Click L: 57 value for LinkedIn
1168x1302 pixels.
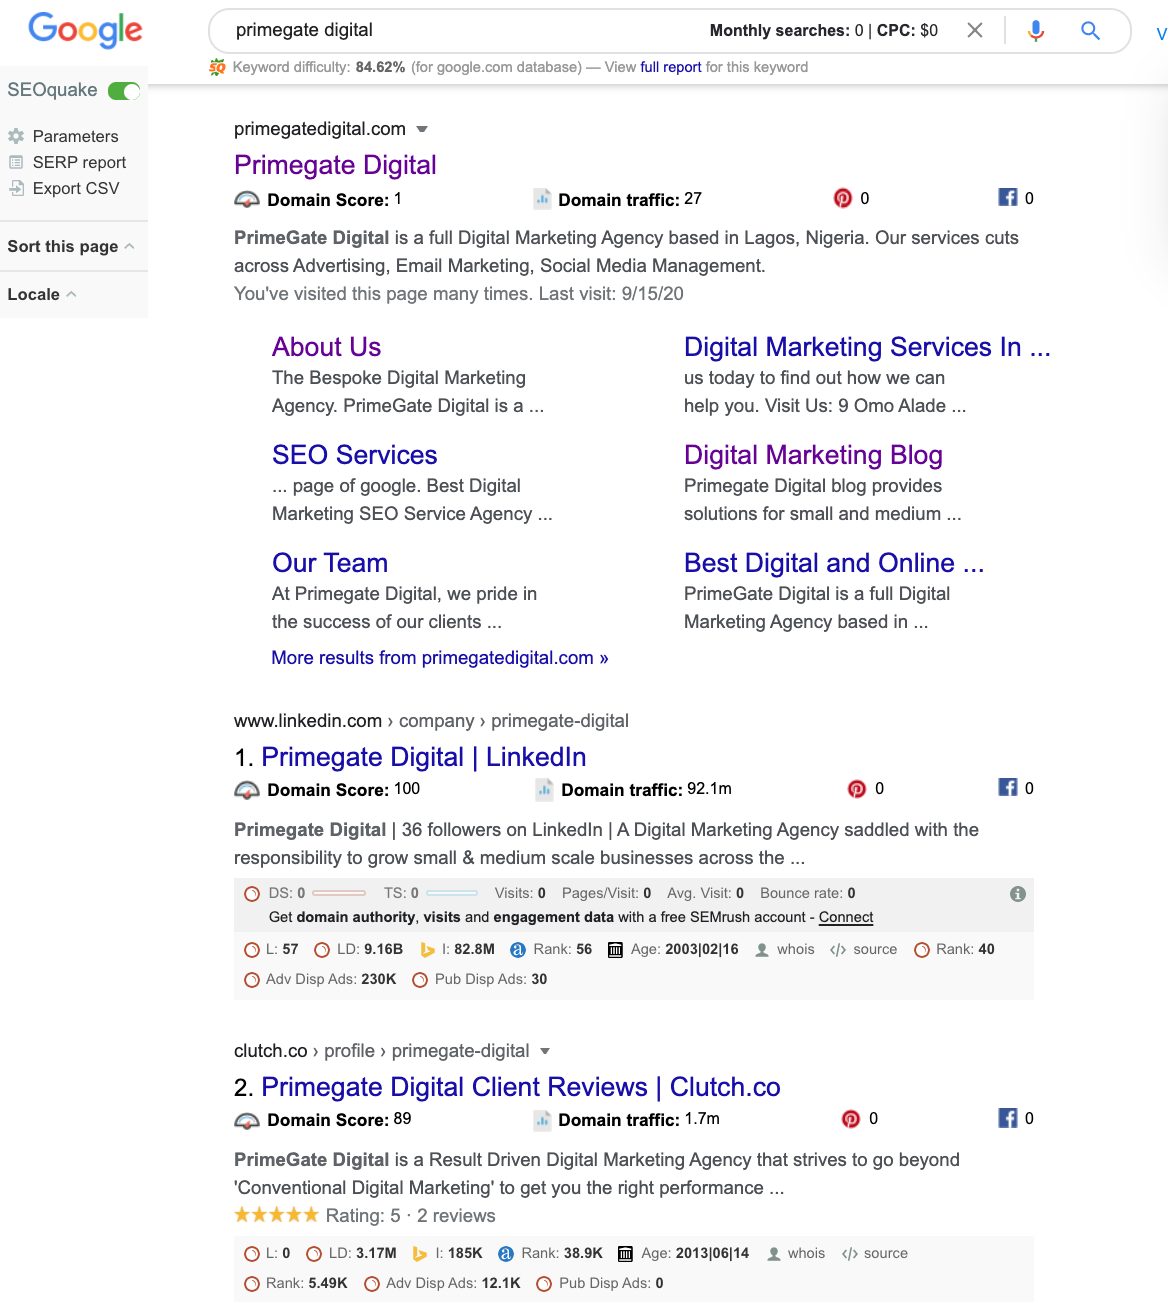tap(282, 950)
